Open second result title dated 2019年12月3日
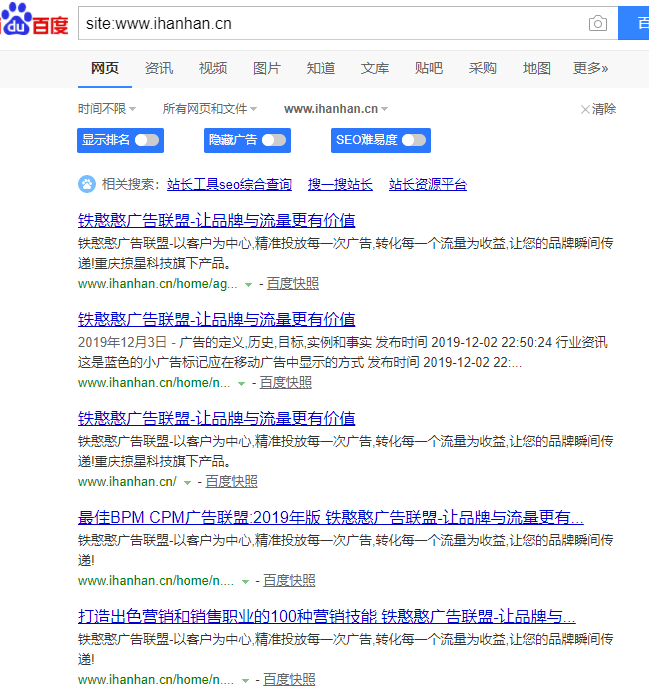 click(x=216, y=319)
